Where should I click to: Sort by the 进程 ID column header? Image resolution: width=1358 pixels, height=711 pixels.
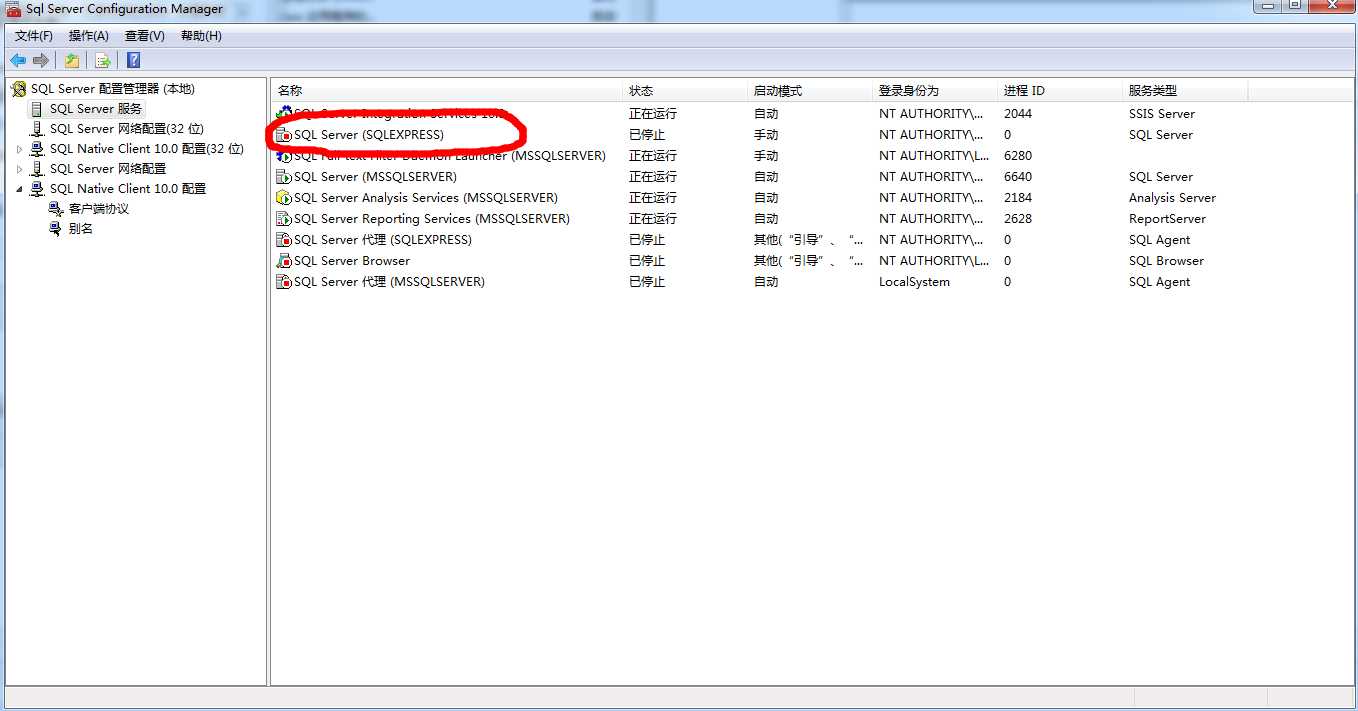pos(1060,91)
